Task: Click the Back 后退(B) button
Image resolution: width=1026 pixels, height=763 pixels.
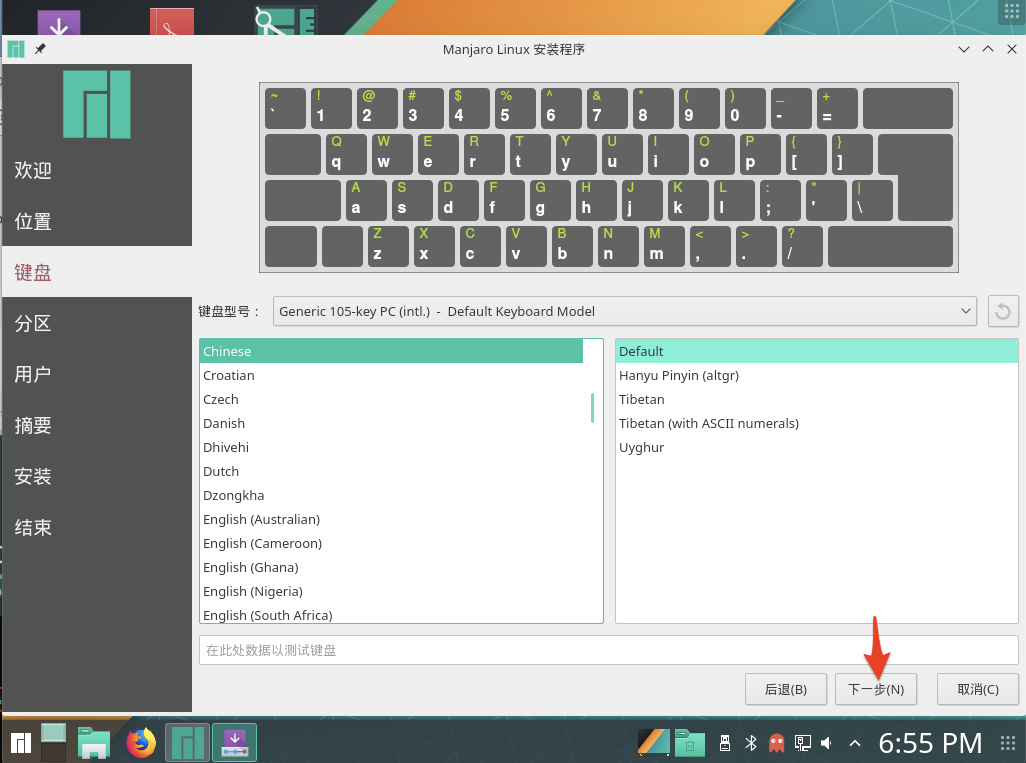Action: coord(786,689)
